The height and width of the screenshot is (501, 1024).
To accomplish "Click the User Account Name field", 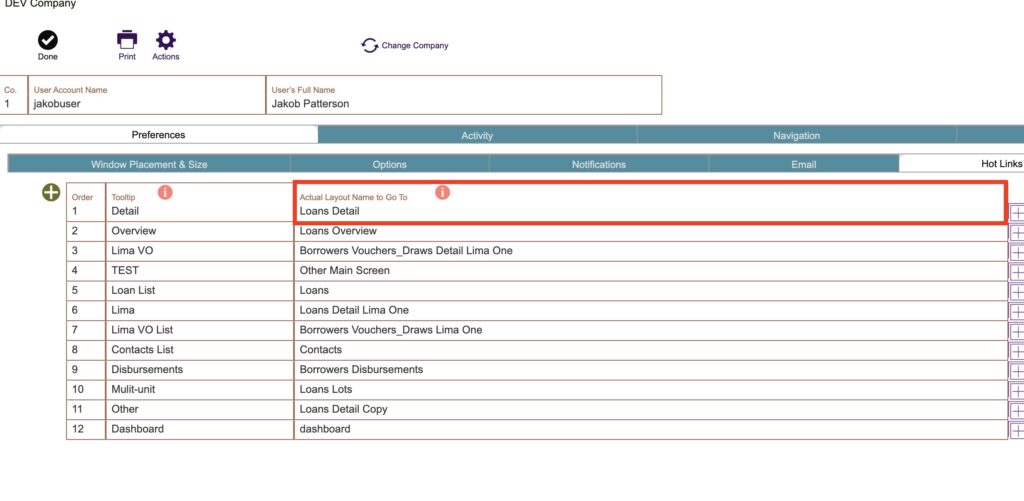I will click(147, 95).
